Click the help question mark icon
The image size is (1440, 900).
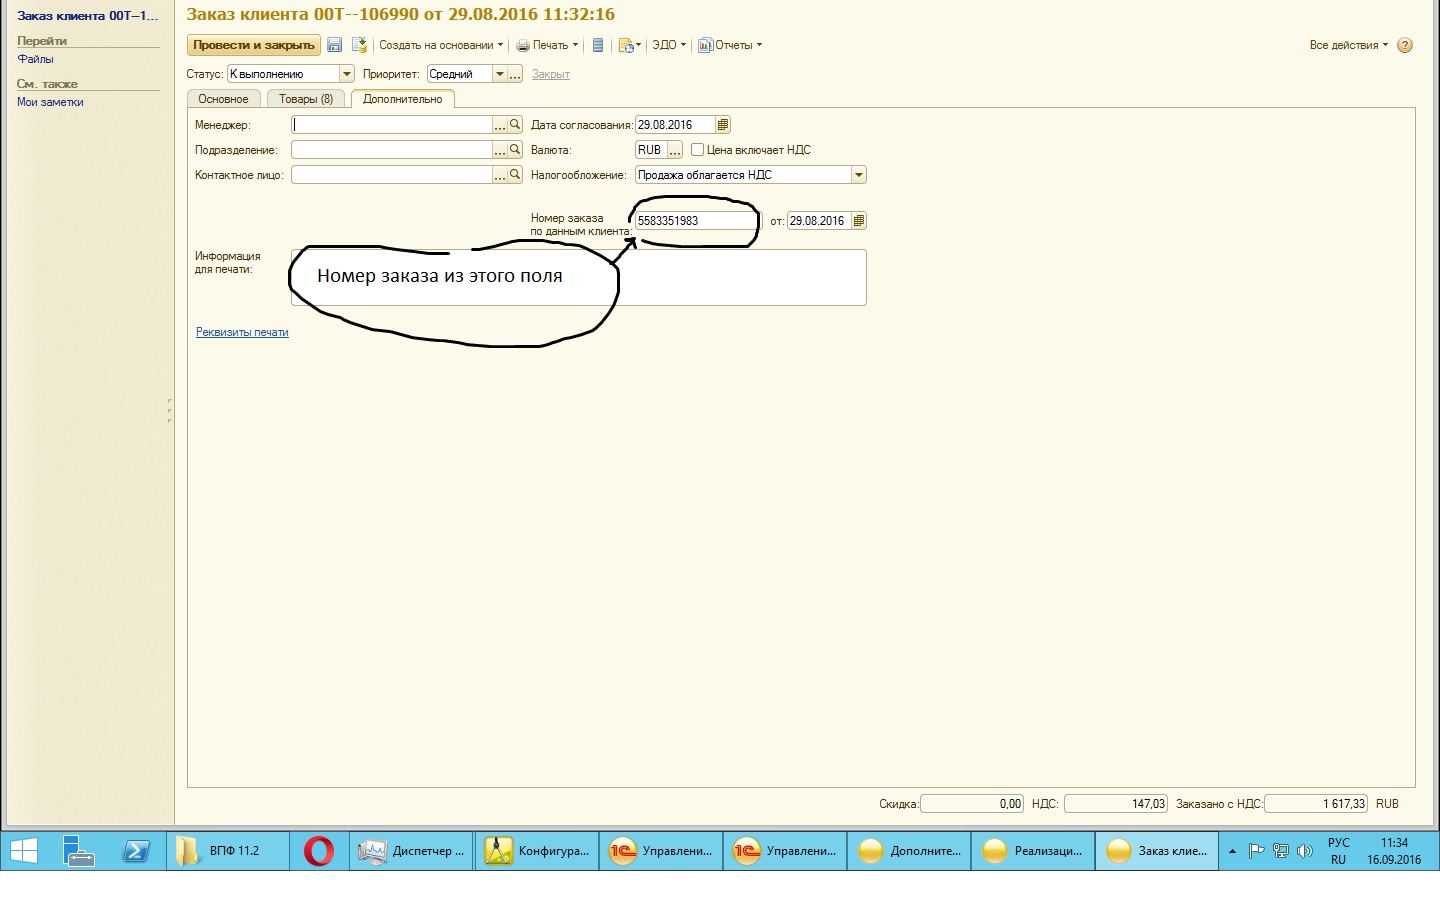(x=1405, y=45)
